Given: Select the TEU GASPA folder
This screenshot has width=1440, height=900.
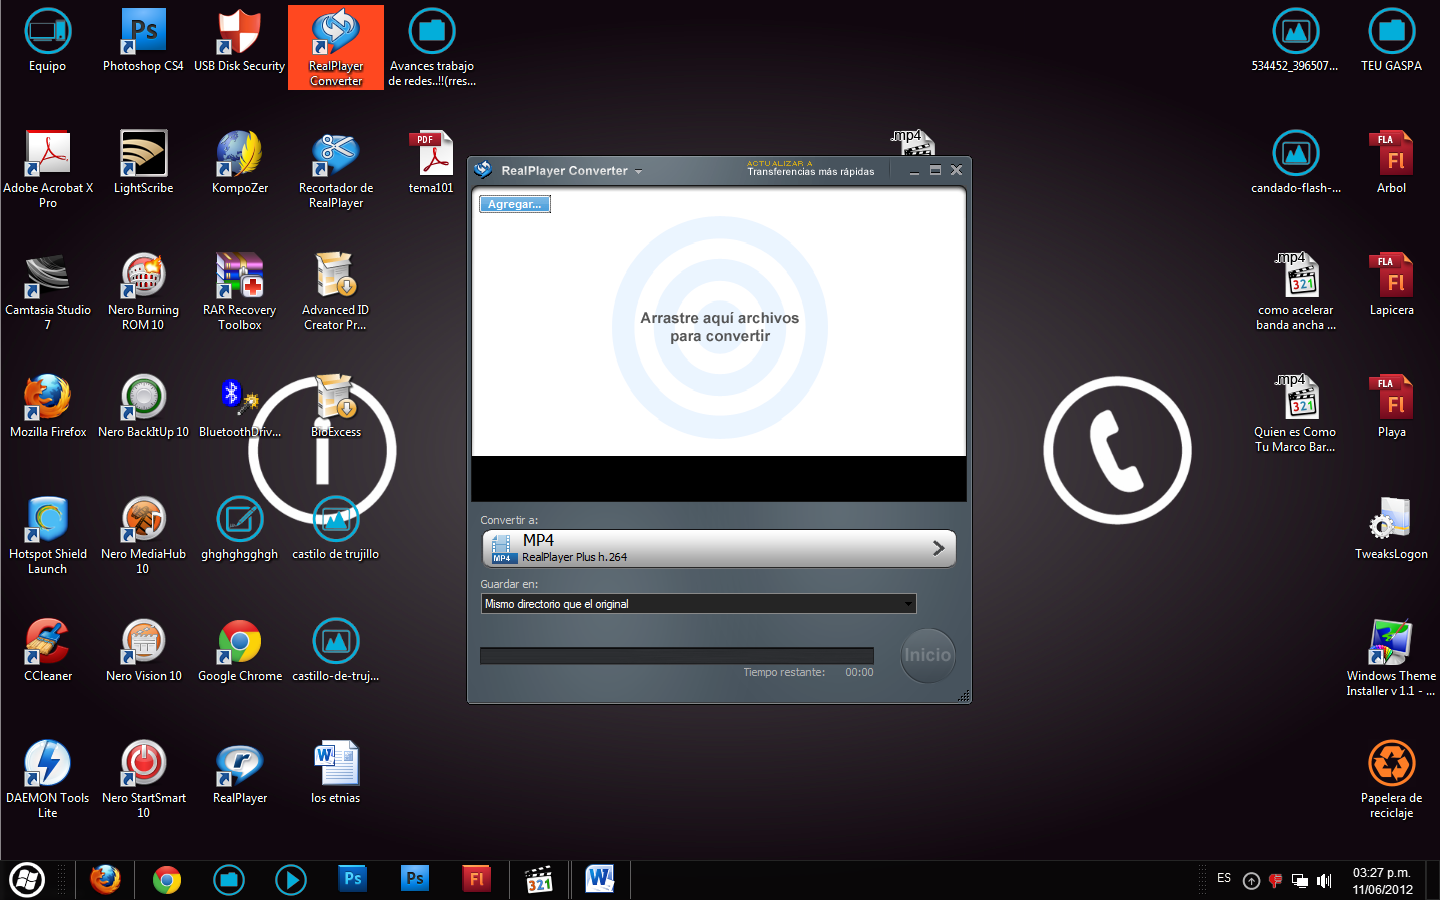Looking at the screenshot, I should (x=1391, y=42).
